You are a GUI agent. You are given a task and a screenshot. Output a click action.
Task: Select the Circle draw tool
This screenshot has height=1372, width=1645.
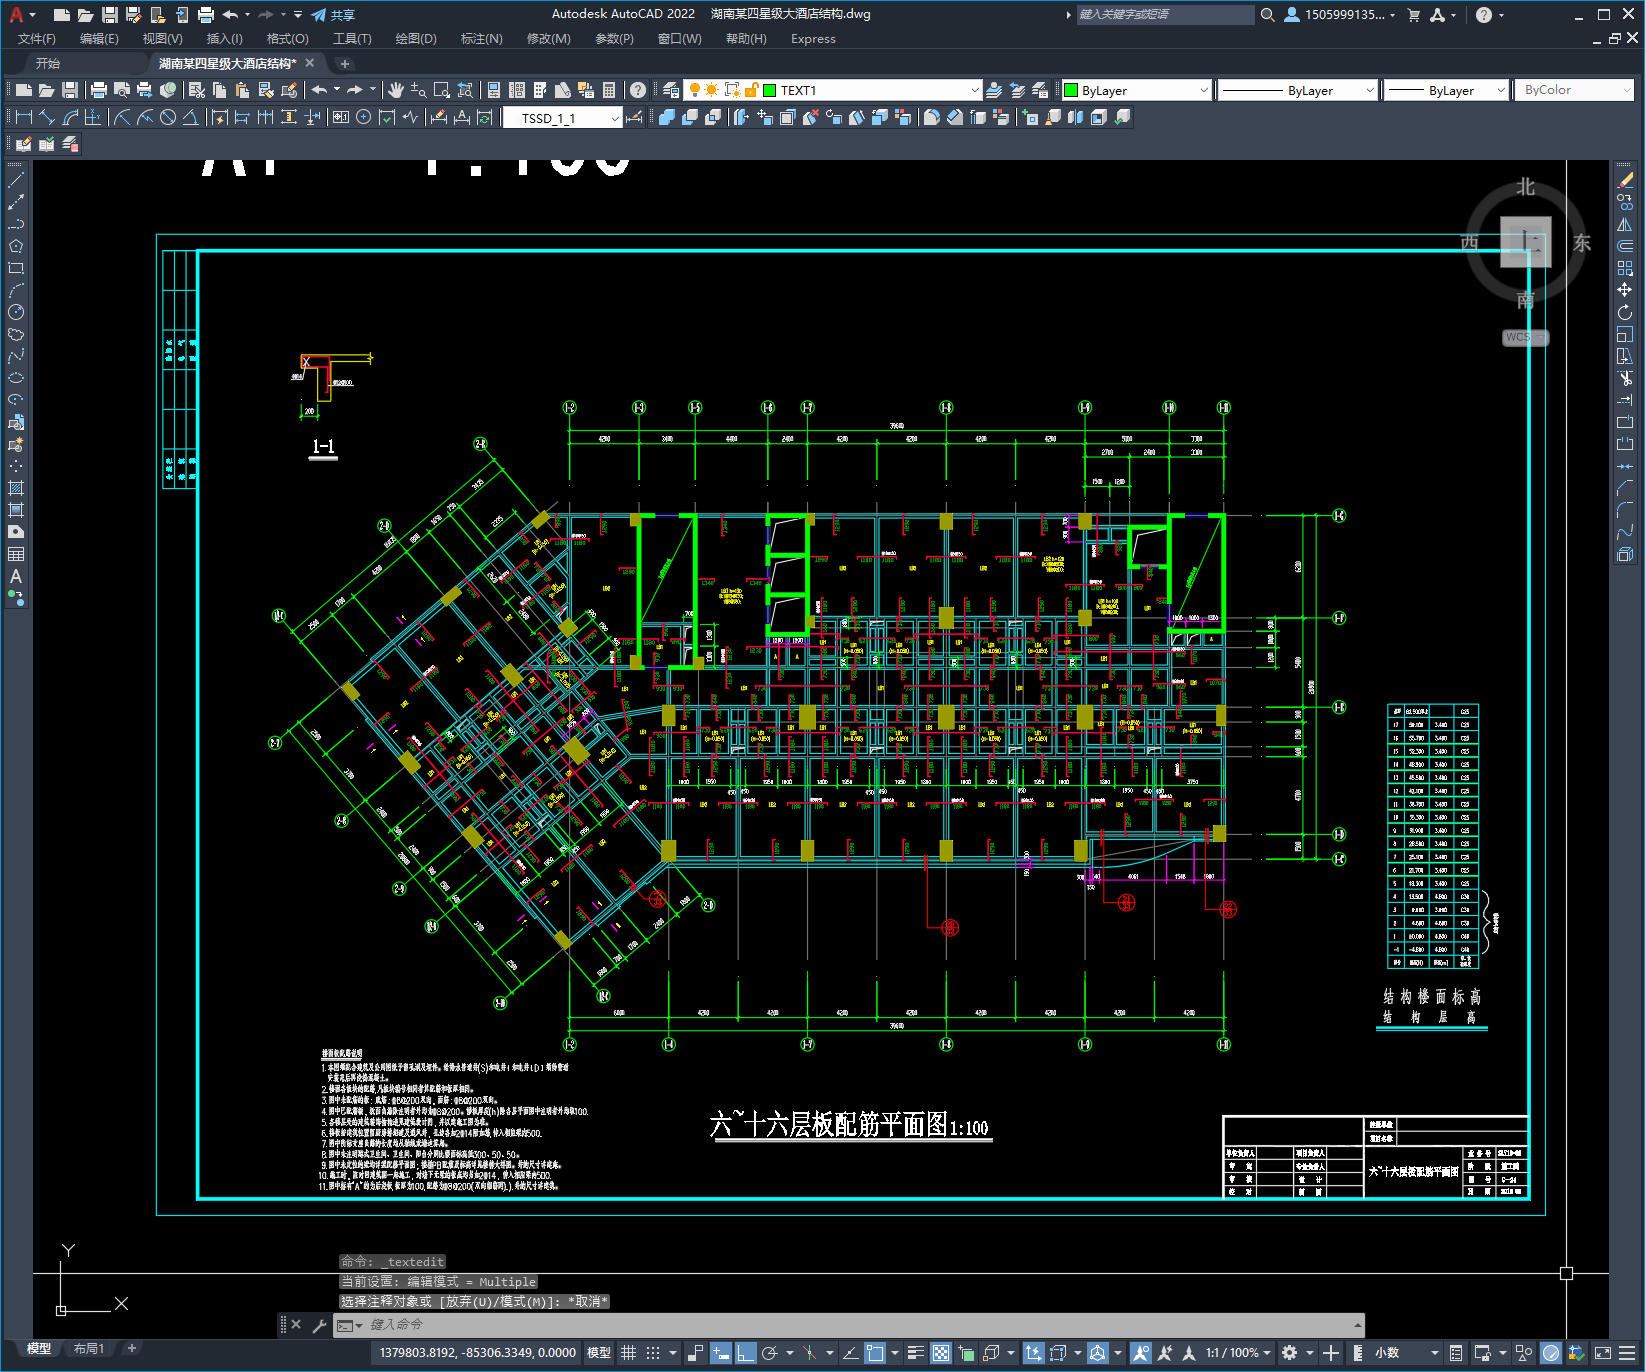pyautogui.click(x=16, y=312)
